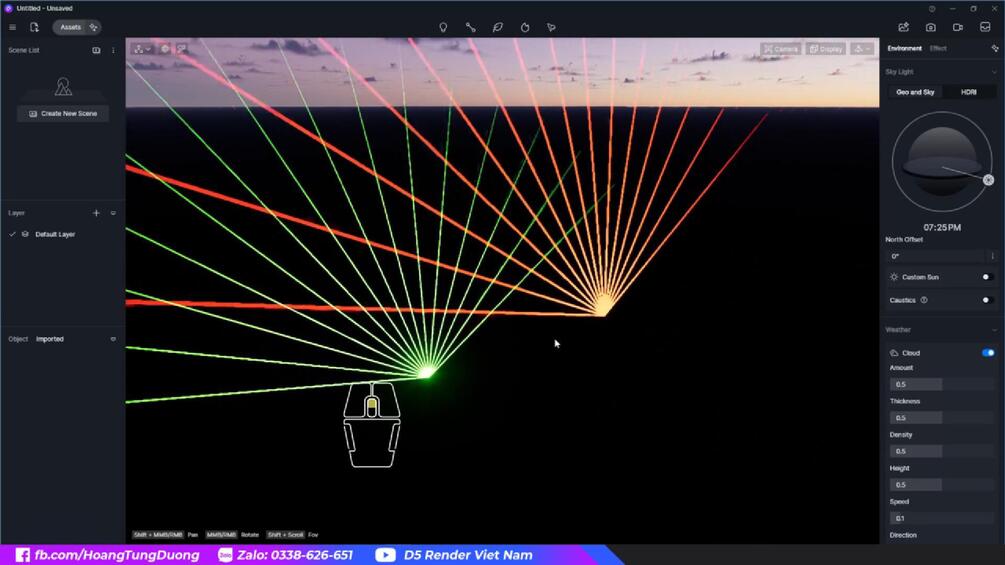This screenshot has width=1005, height=565.
Task: Collapse the Sky Light section
Action: (x=994, y=72)
